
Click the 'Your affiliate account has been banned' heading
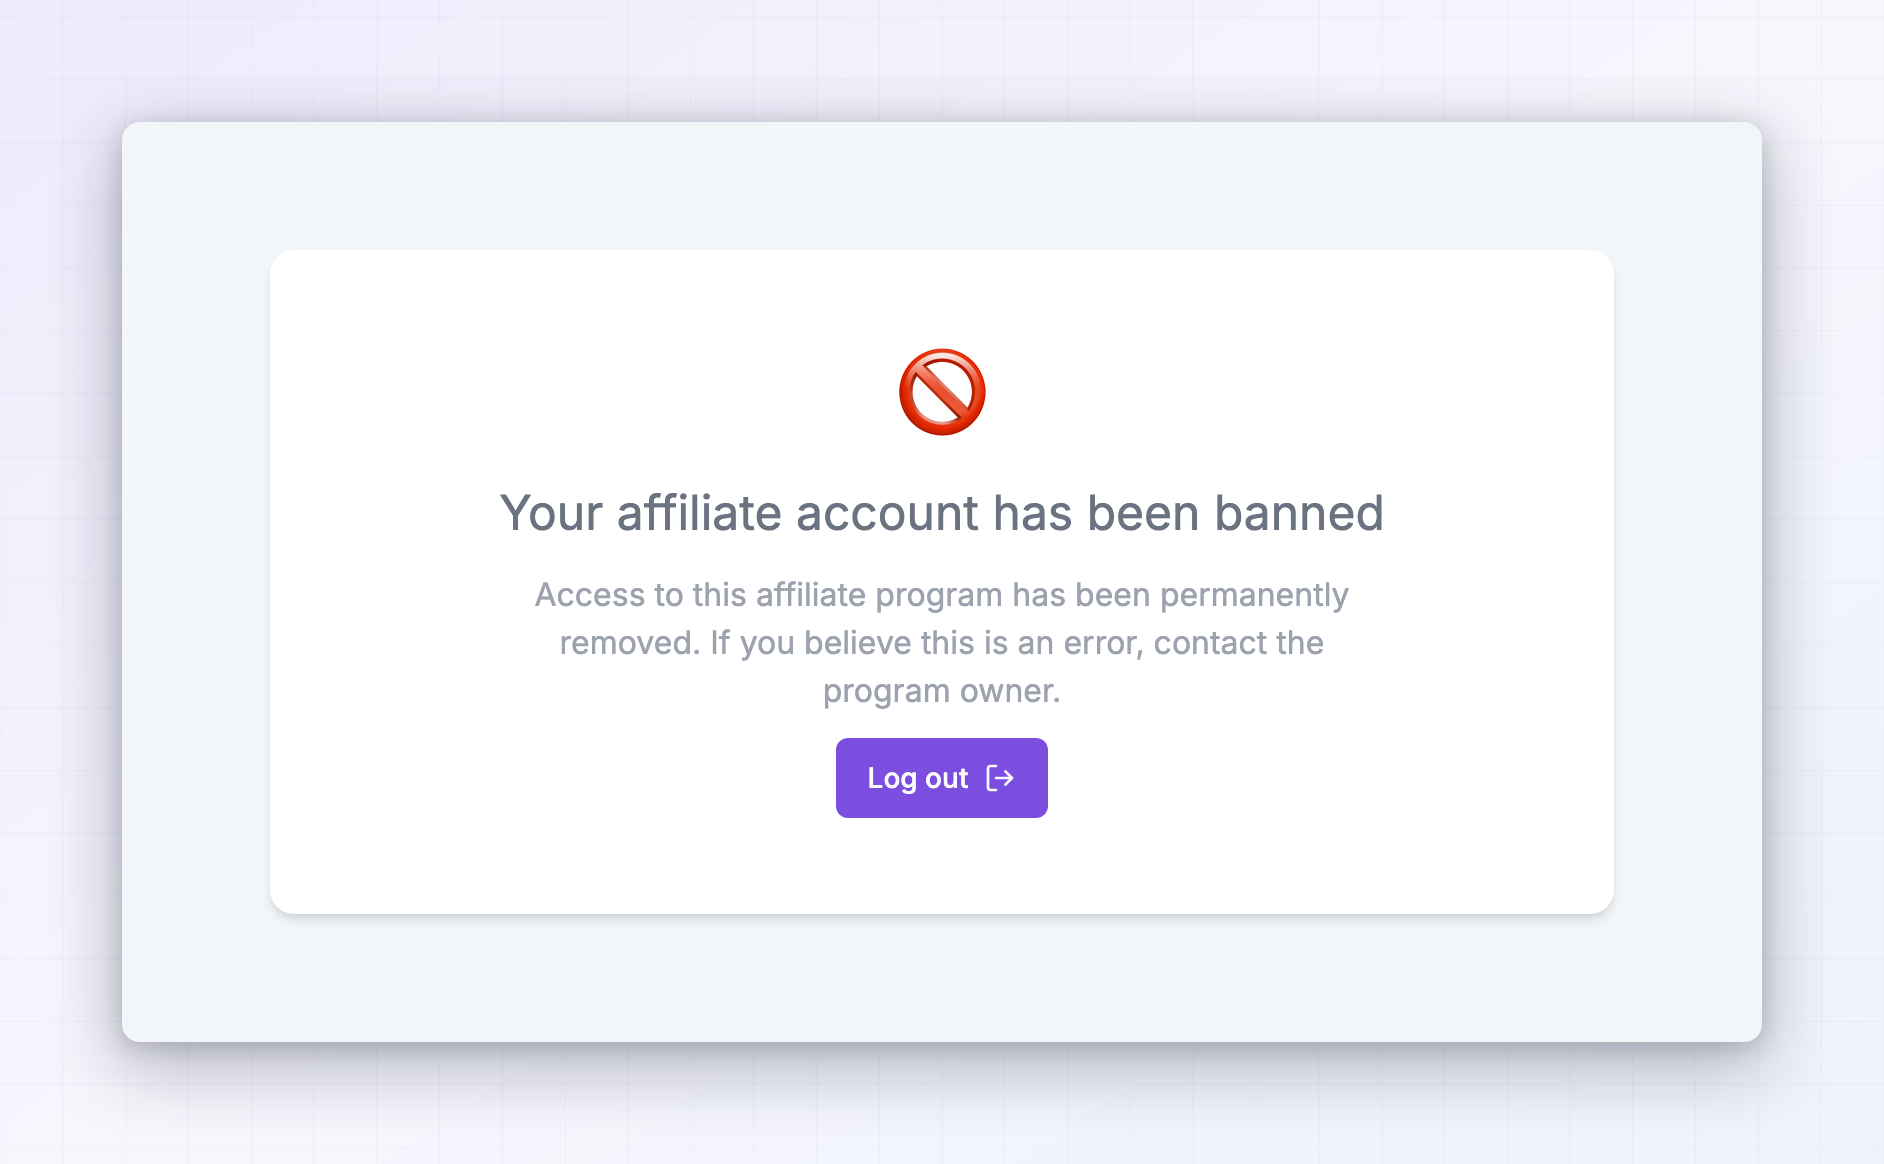point(942,513)
